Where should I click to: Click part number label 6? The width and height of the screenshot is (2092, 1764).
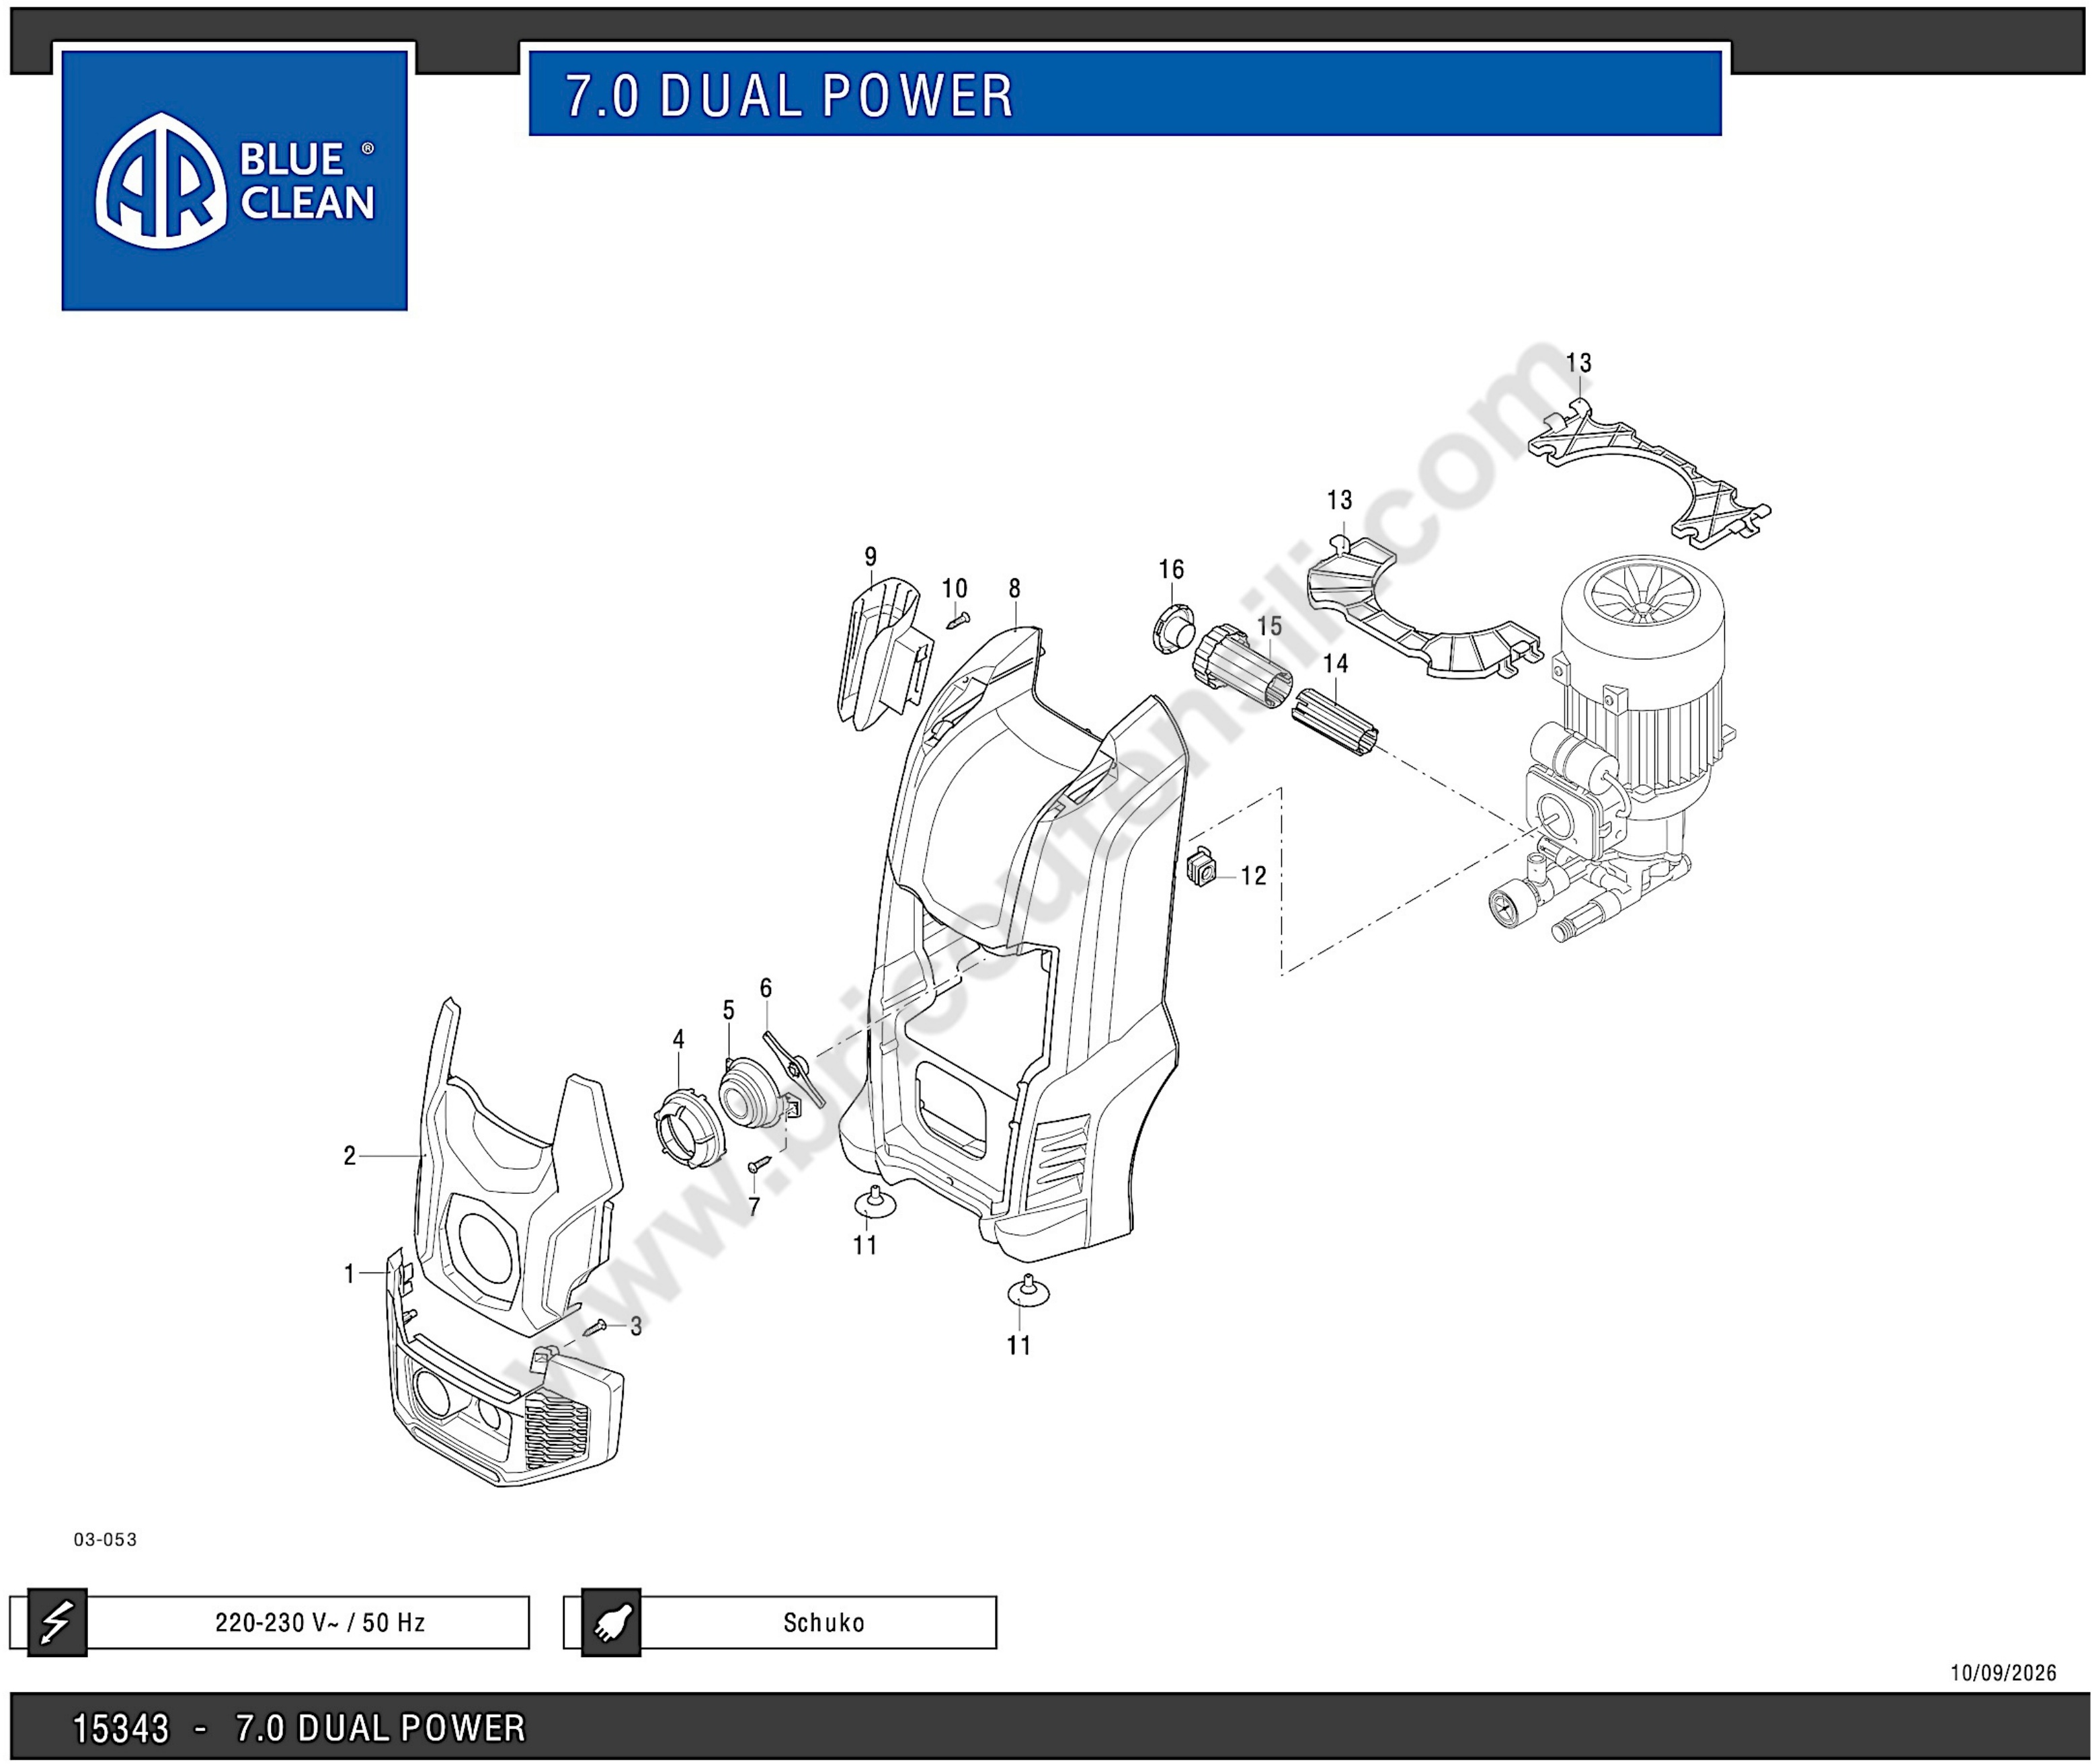tap(766, 988)
